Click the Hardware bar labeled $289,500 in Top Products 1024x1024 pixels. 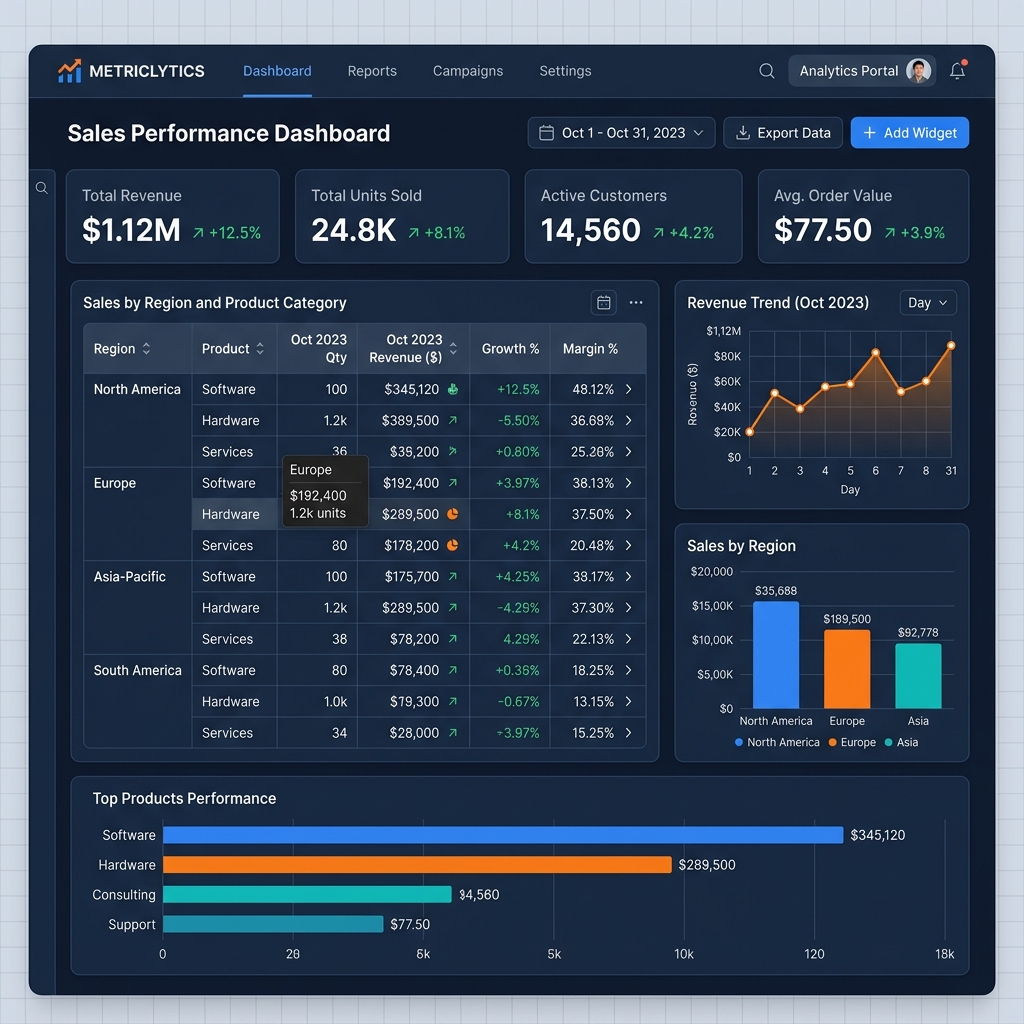[x=417, y=865]
